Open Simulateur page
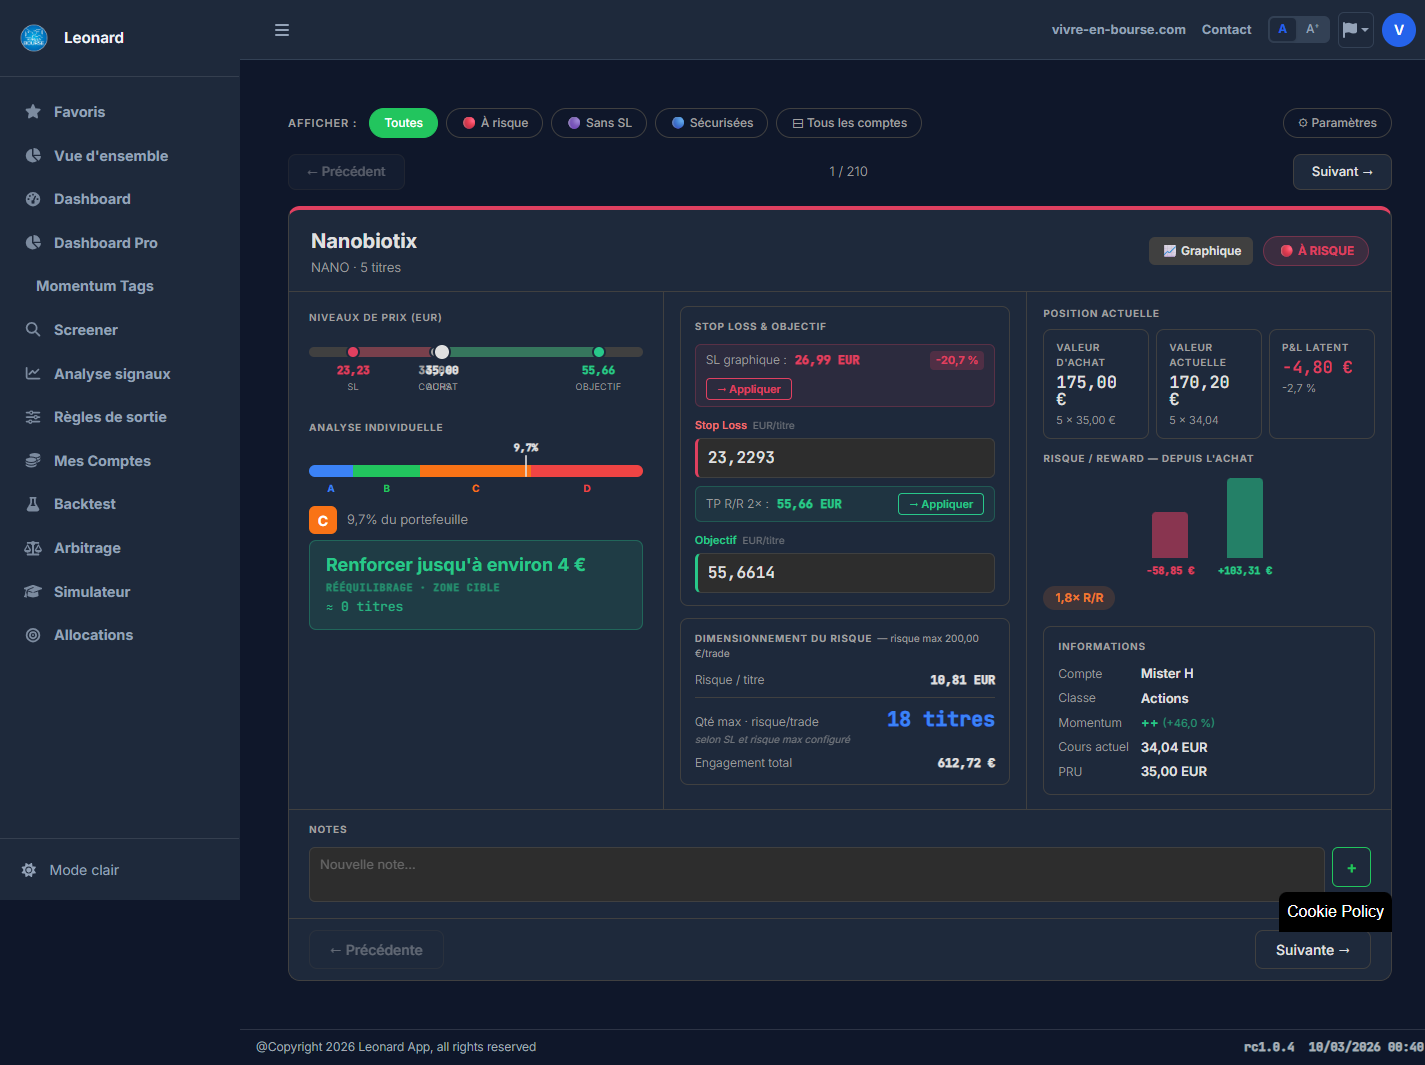Image resolution: width=1425 pixels, height=1065 pixels. [x=92, y=592]
